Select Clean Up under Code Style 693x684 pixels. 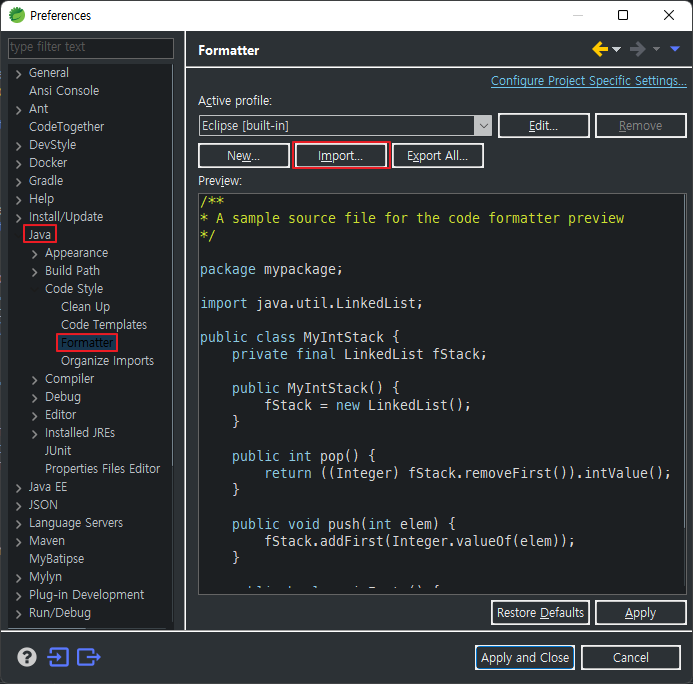[86, 307]
